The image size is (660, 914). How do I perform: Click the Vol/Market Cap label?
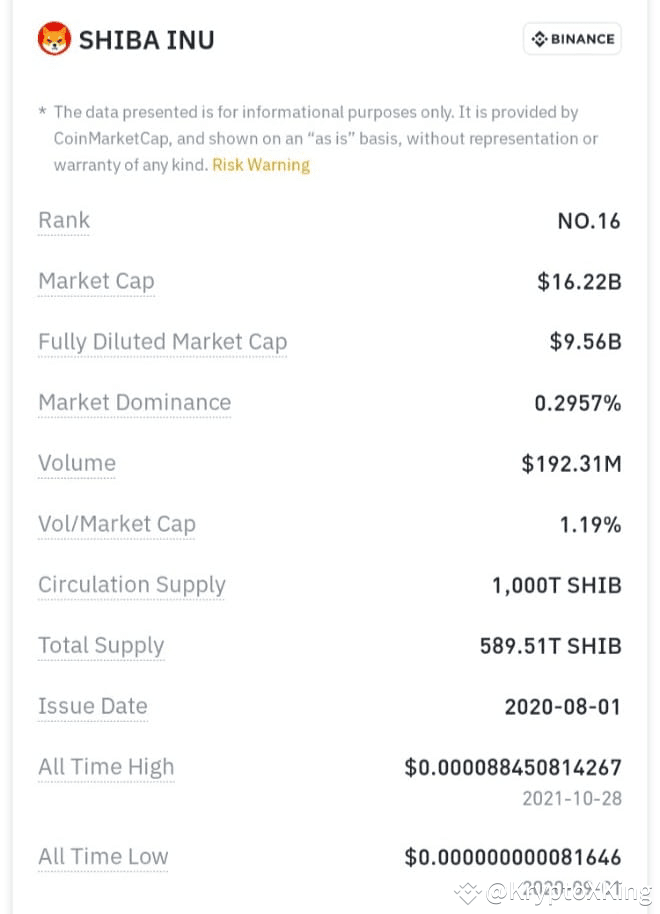[117, 524]
